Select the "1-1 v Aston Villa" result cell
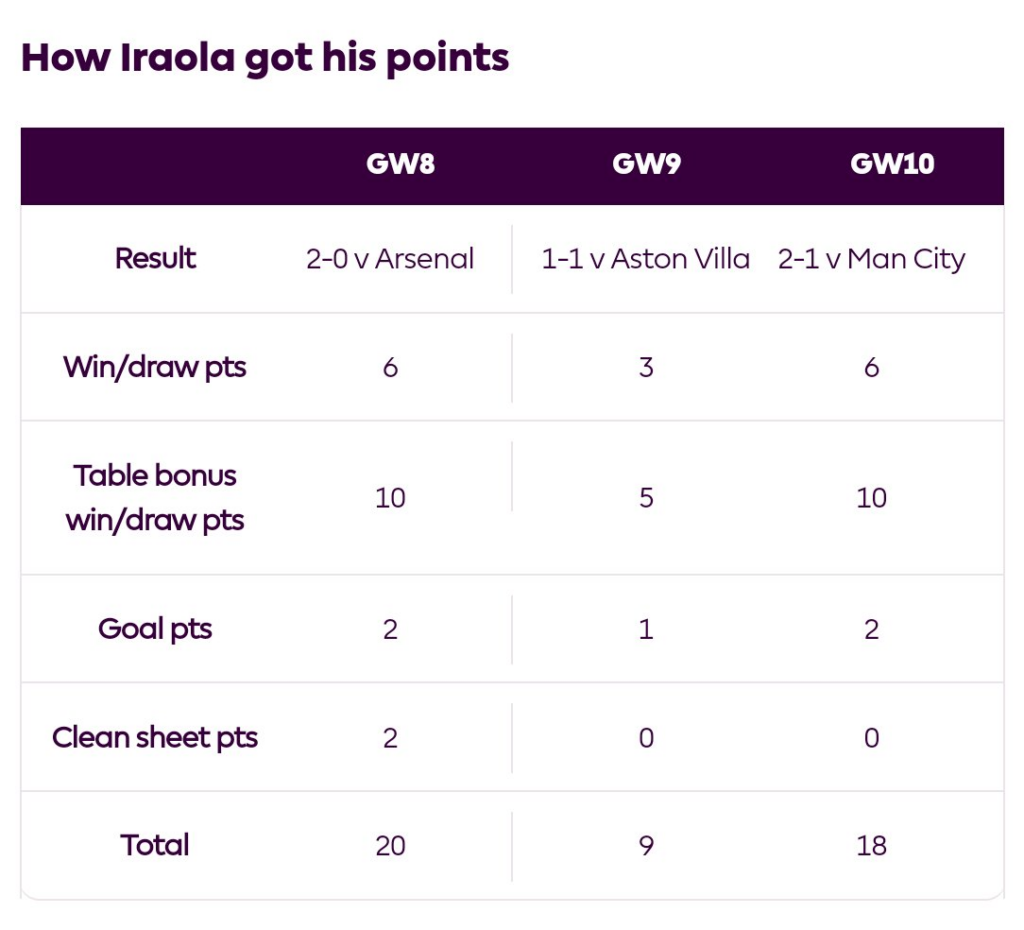Screen dimensions: 1024x930 (x=646, y=260)
